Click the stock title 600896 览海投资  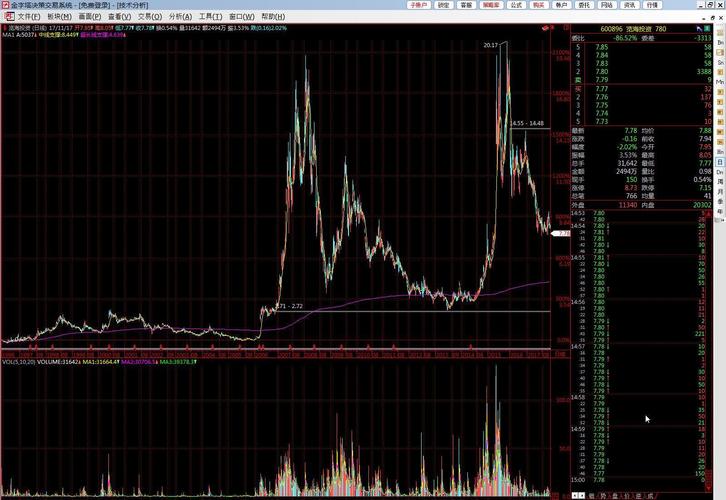pos(633,29)
